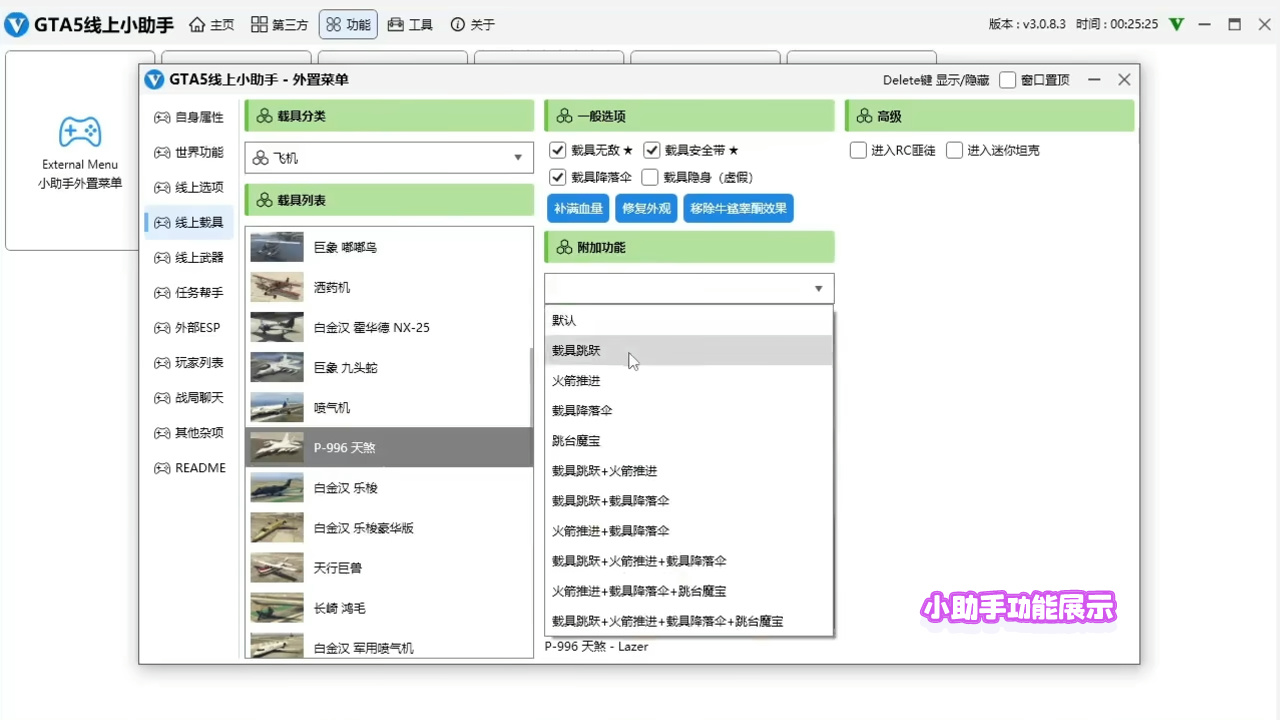Select the 巨象 九头蛇 jet thumbnail
This screenshot has width=1280, height=720.
tap(277, 367)
